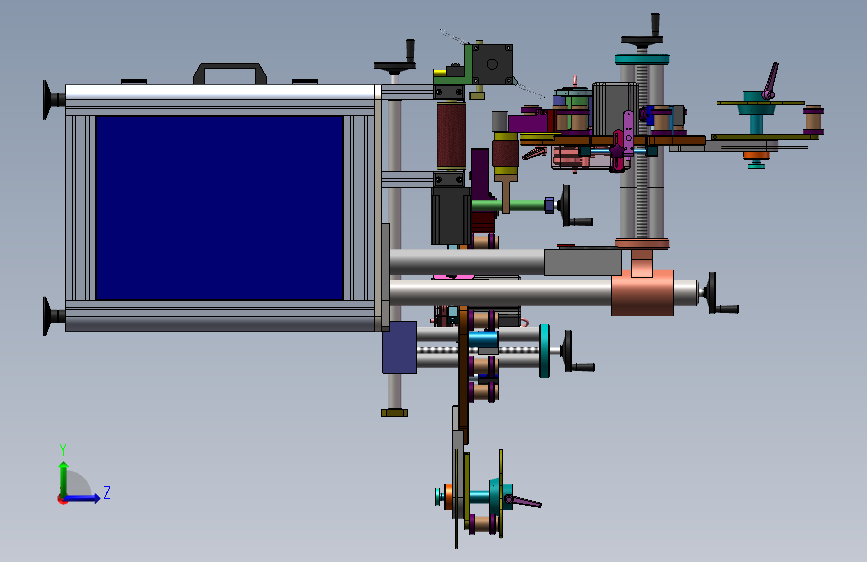This screenshot has width=867, height=562.
Task: Select the large dark blue cabinet panel
Action: pos(220,208)
